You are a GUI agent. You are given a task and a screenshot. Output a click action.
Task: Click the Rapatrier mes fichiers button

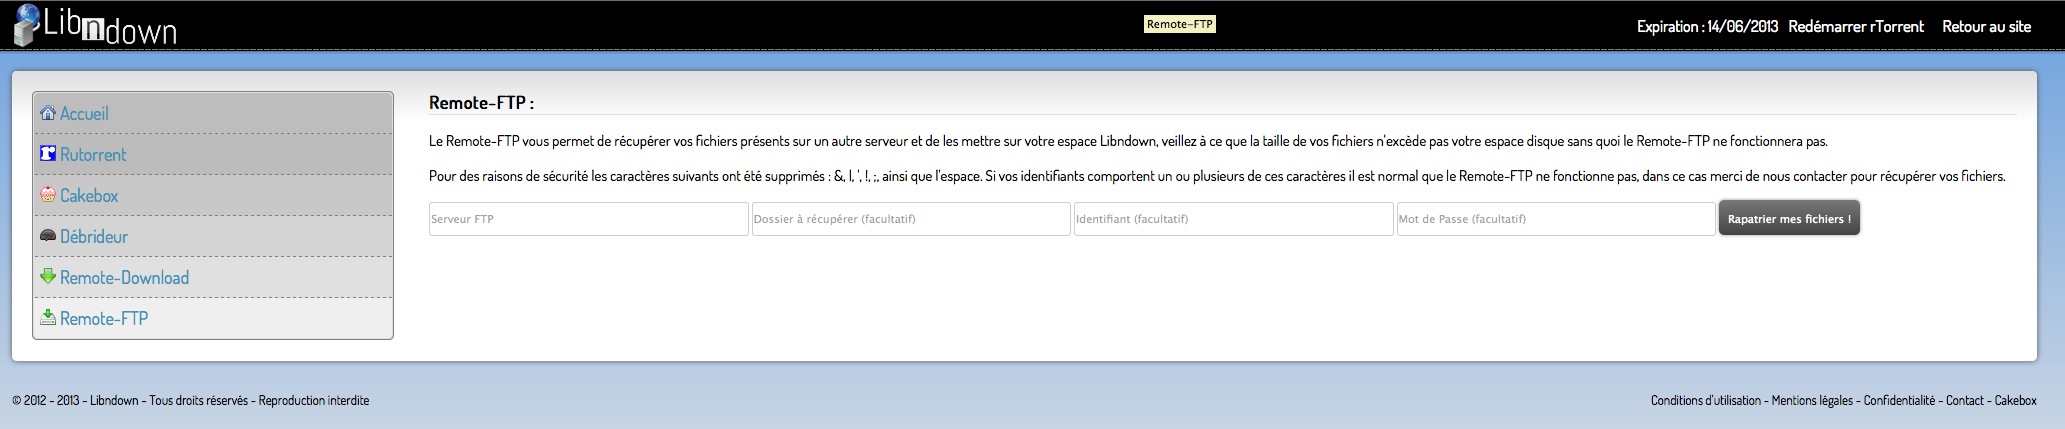tap(1789, 219)
